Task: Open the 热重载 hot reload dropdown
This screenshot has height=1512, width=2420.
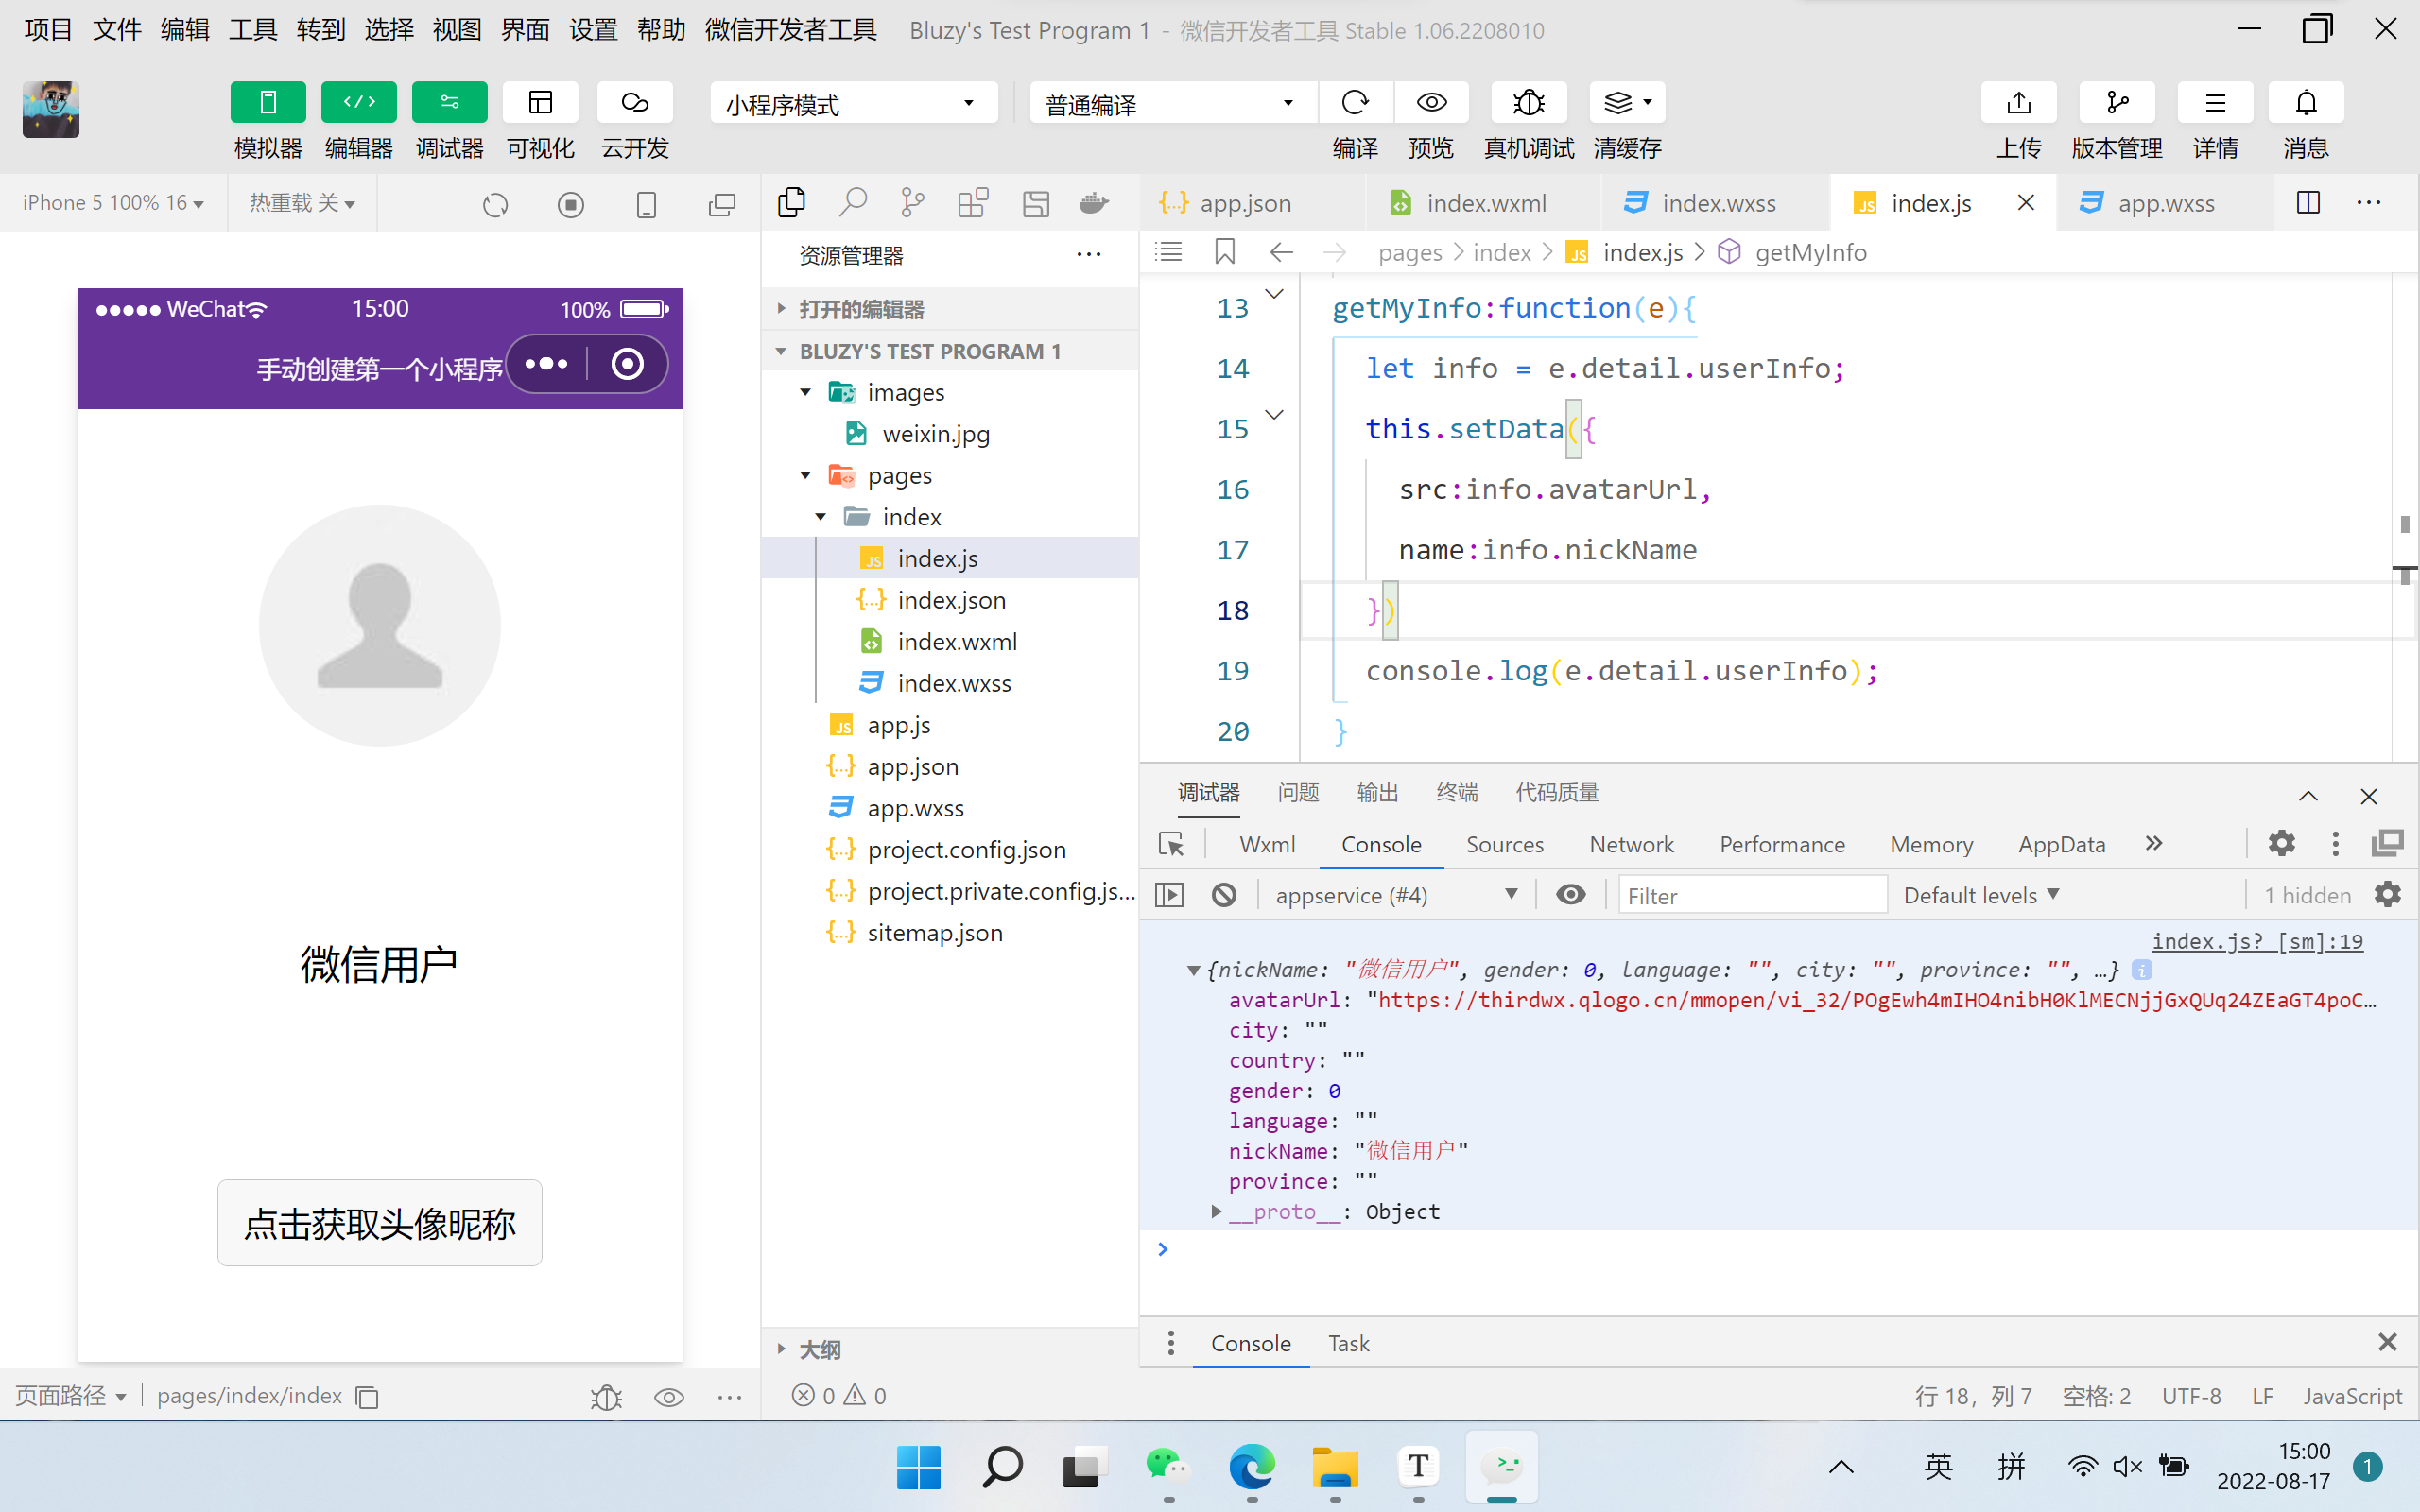Action: pyautogui.click(x=302, y=203)
